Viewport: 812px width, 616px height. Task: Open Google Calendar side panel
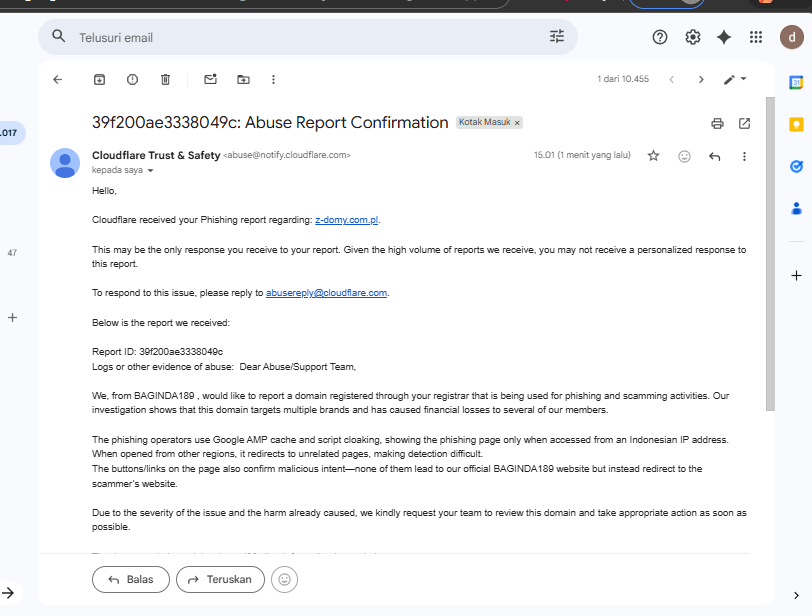point(796,82)
